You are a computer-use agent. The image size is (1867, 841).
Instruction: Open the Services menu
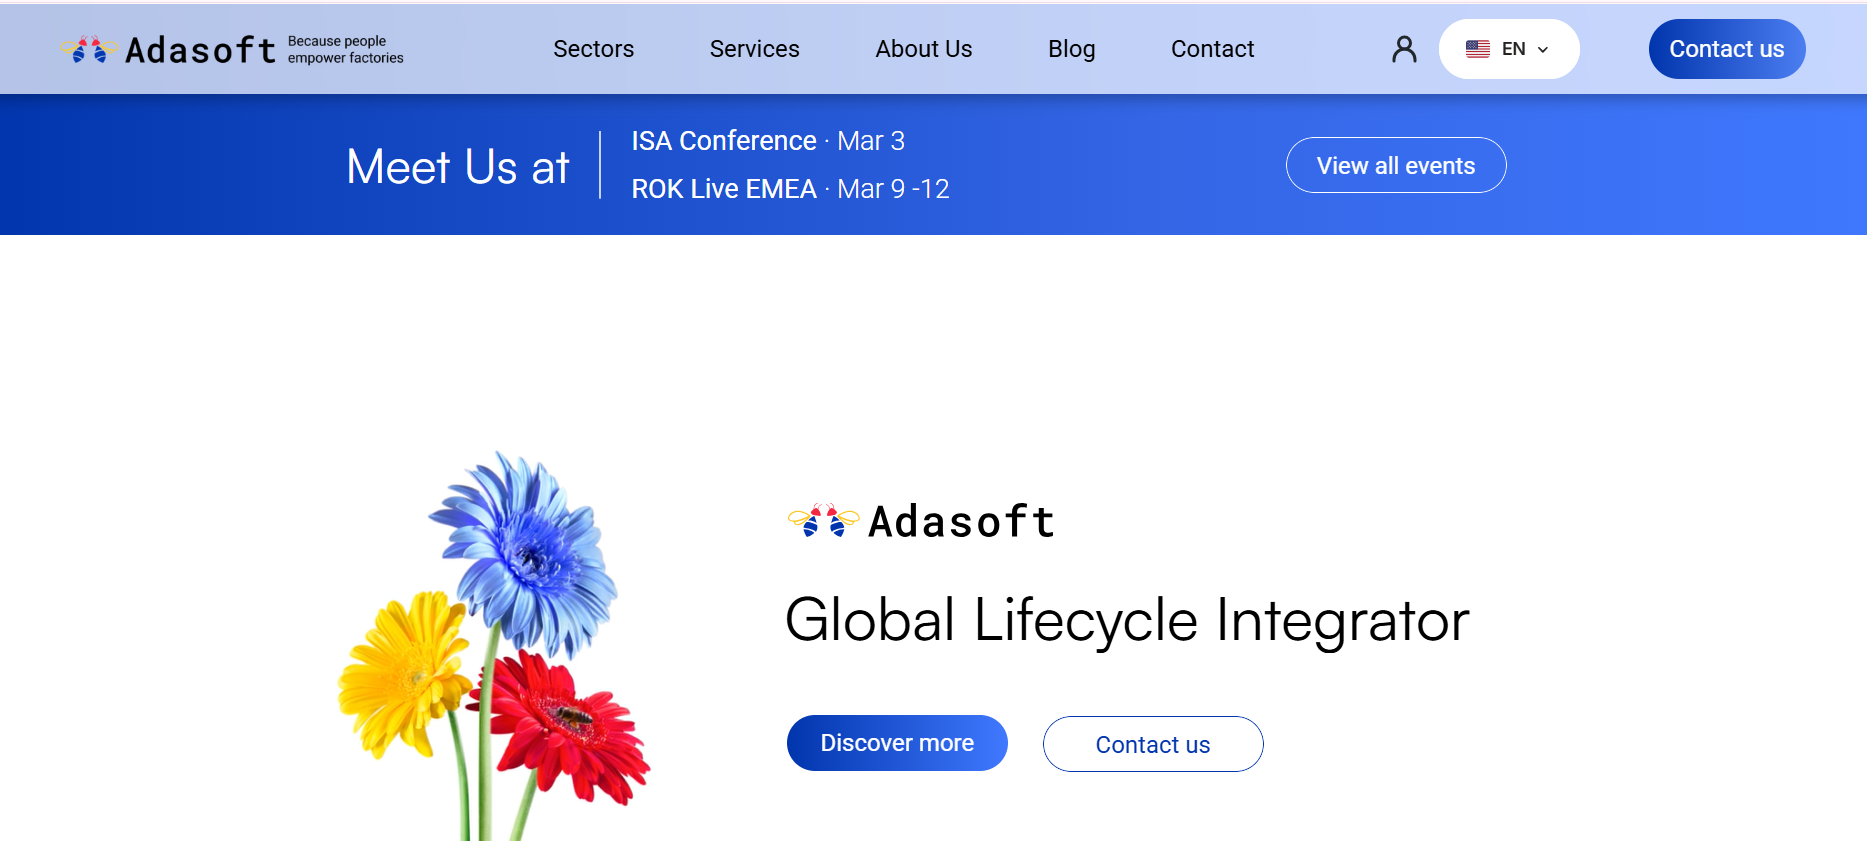click(x=754, y=49)
